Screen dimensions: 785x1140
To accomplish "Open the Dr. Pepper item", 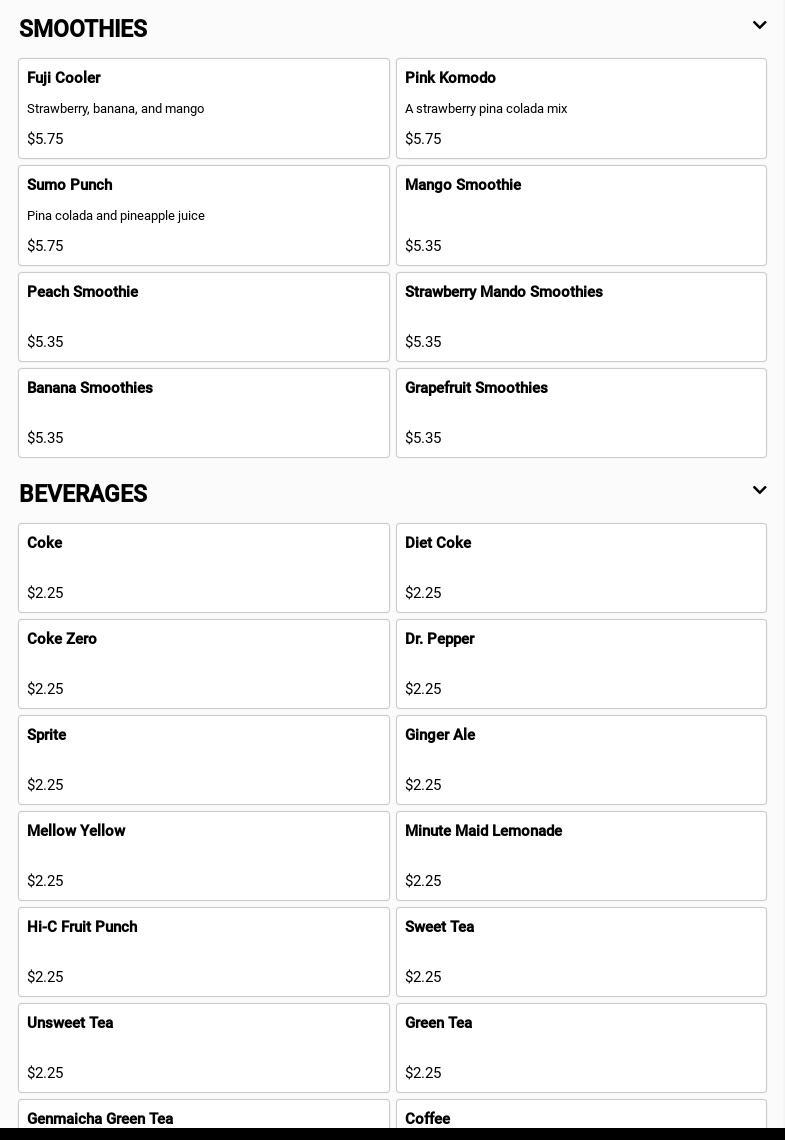I will tap(581, 663).
